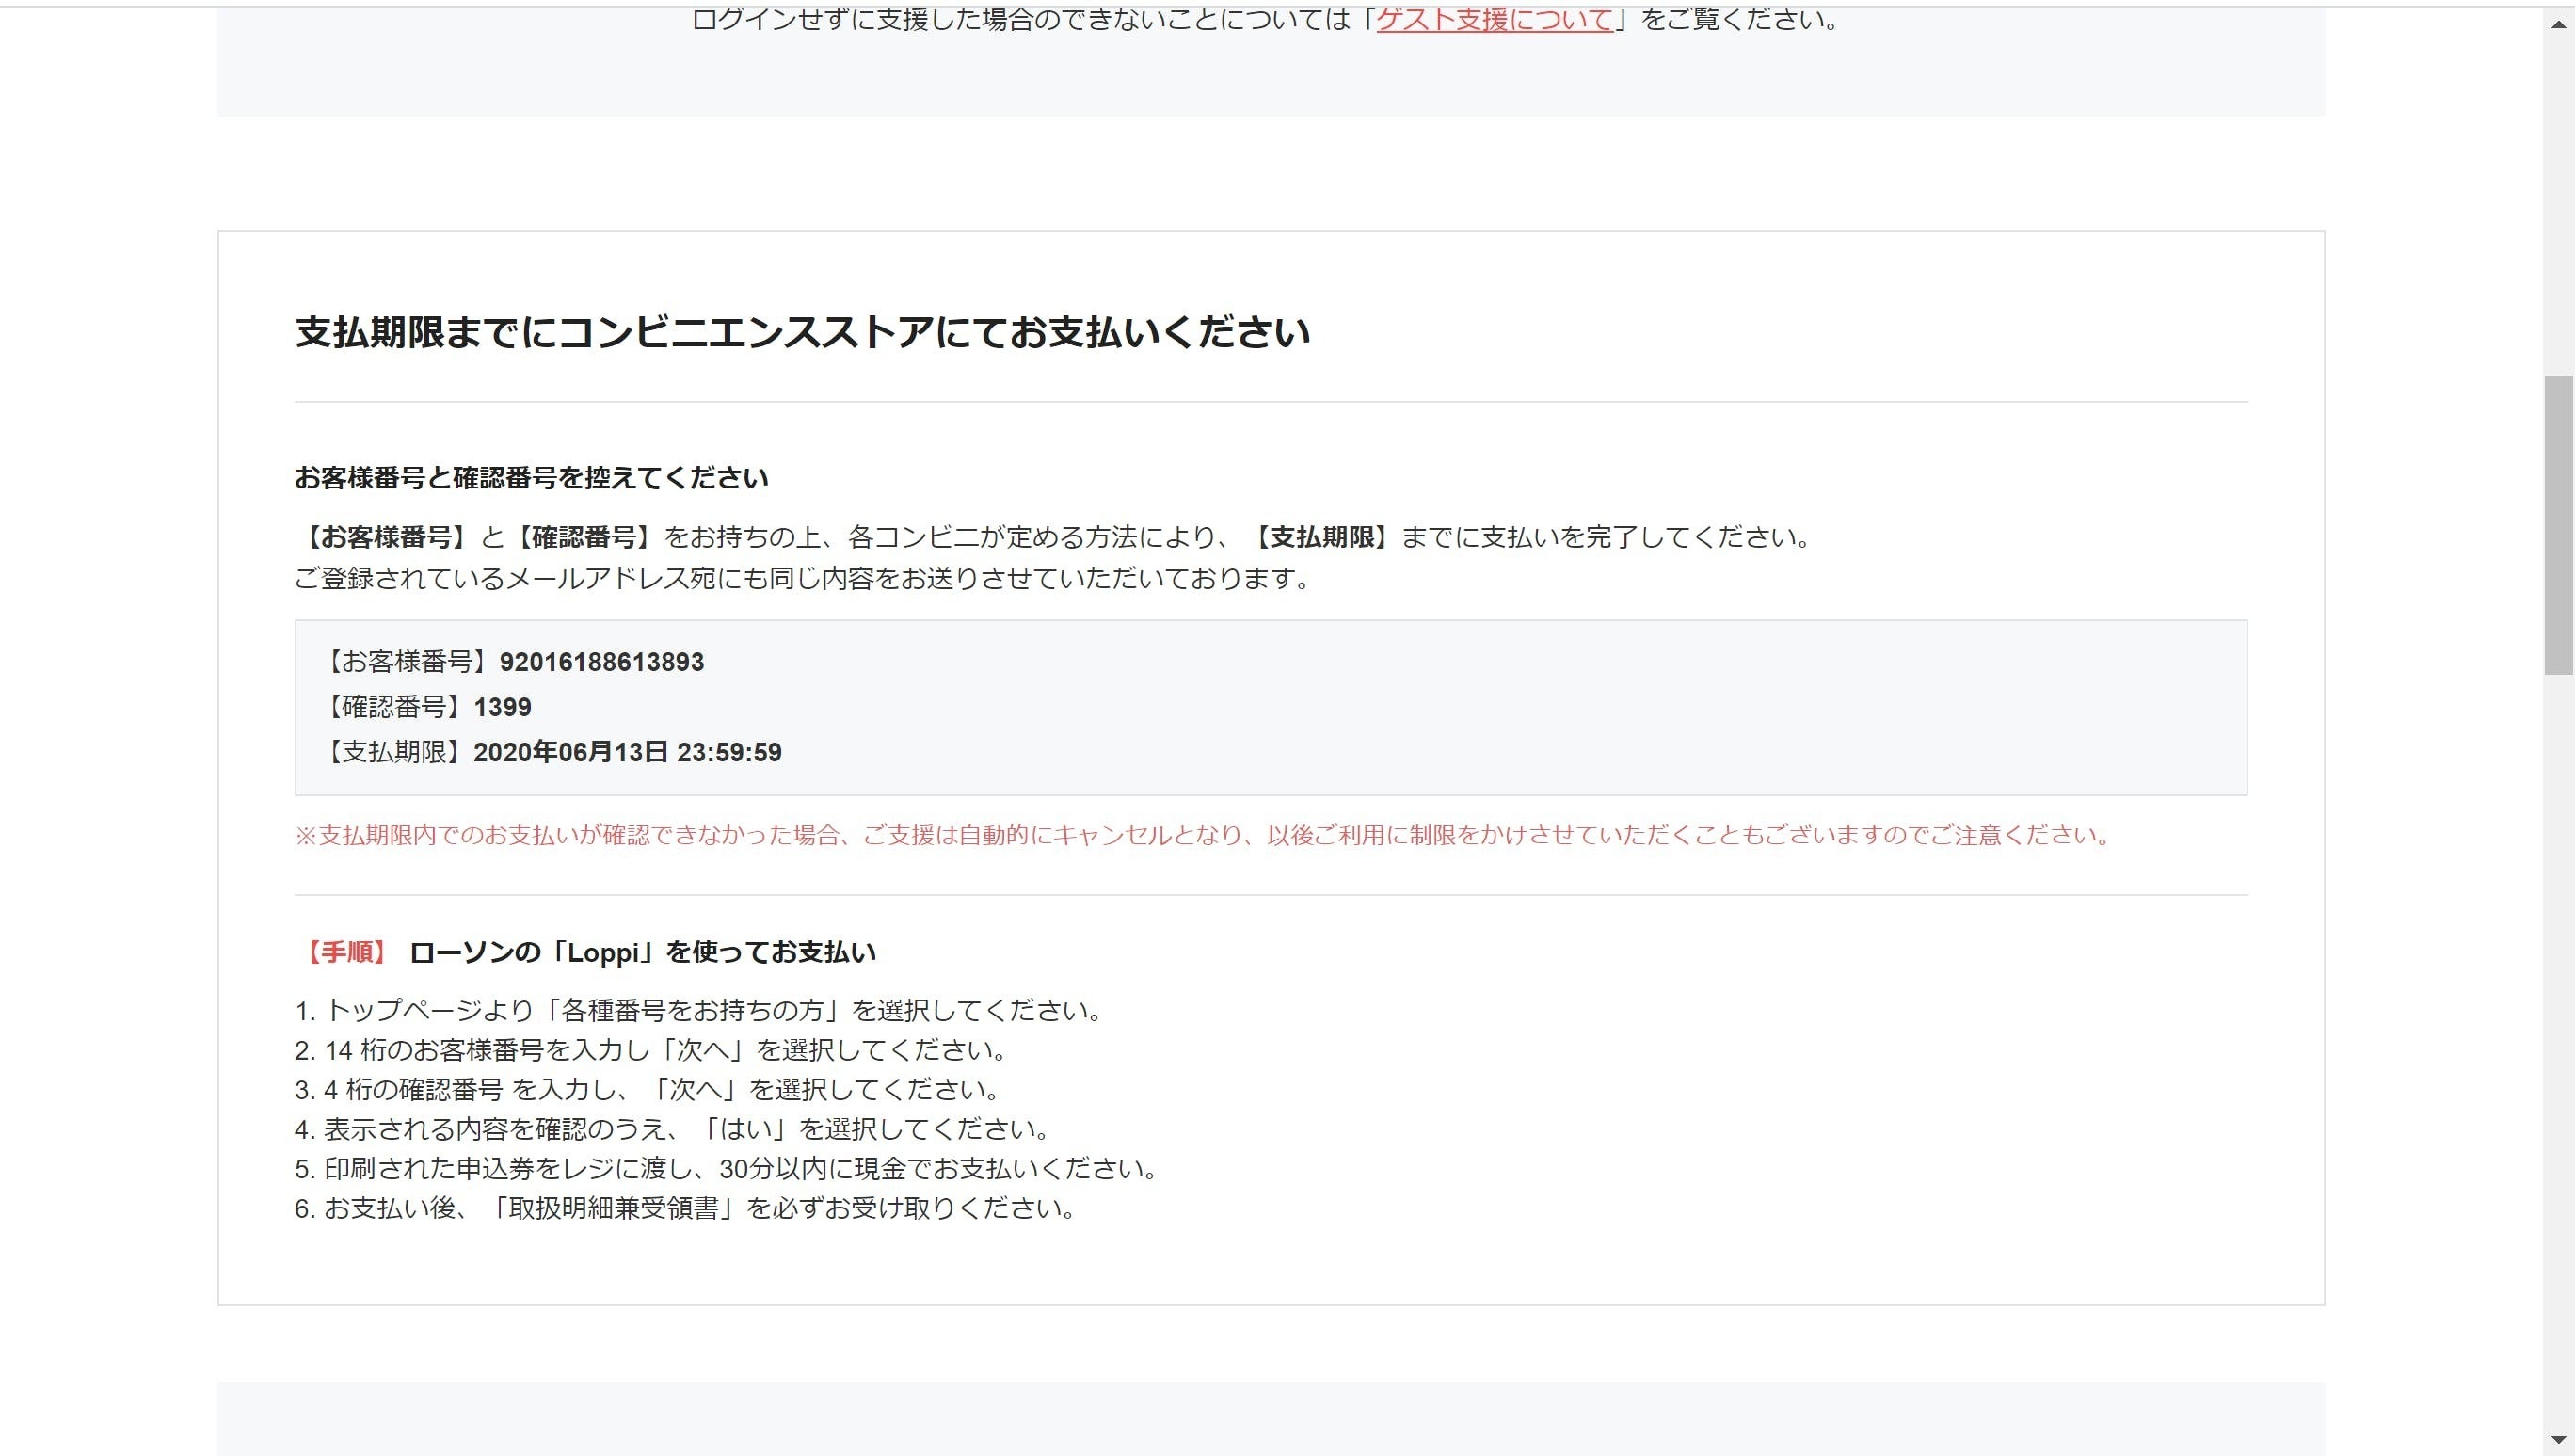The image size is (2575, 1456).
Task: Click the scrollbar down arrow
Action: click(2558, 1440)
